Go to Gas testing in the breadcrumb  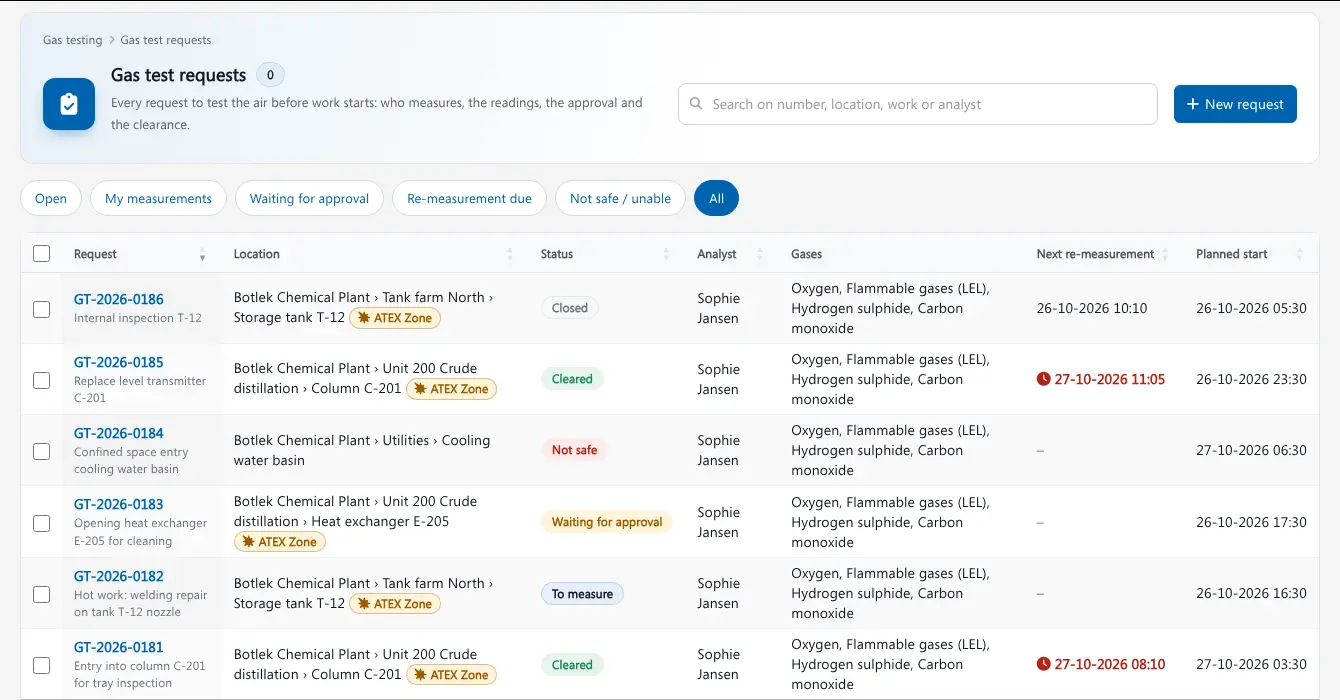tap(72, 40)
